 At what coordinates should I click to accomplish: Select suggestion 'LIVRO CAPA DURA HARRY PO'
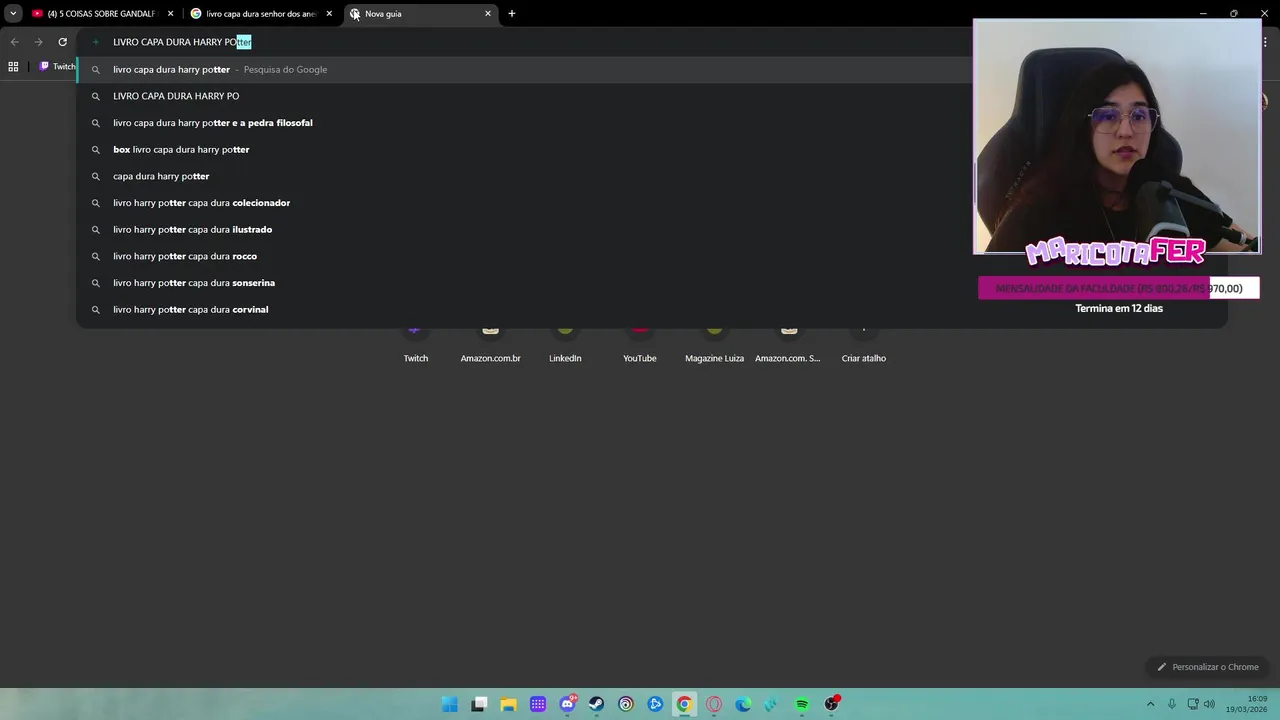click(x=524, y=96)
